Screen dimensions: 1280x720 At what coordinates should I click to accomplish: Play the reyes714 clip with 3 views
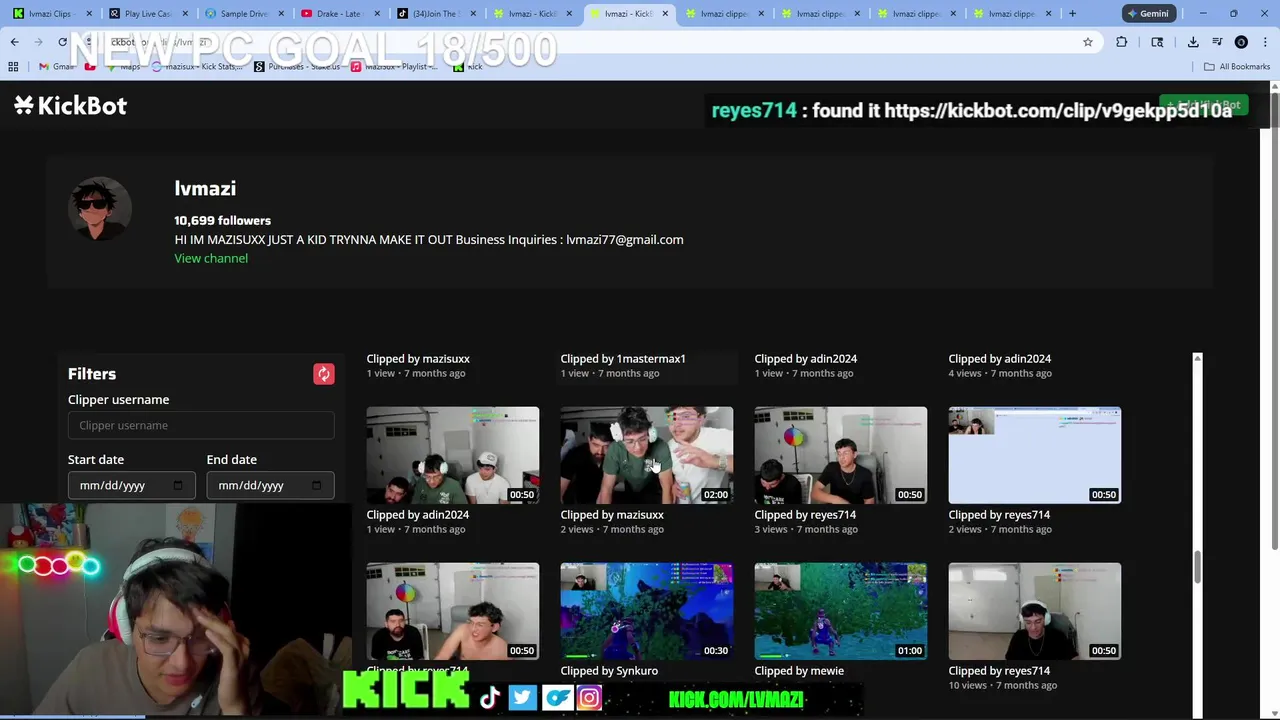841,455
